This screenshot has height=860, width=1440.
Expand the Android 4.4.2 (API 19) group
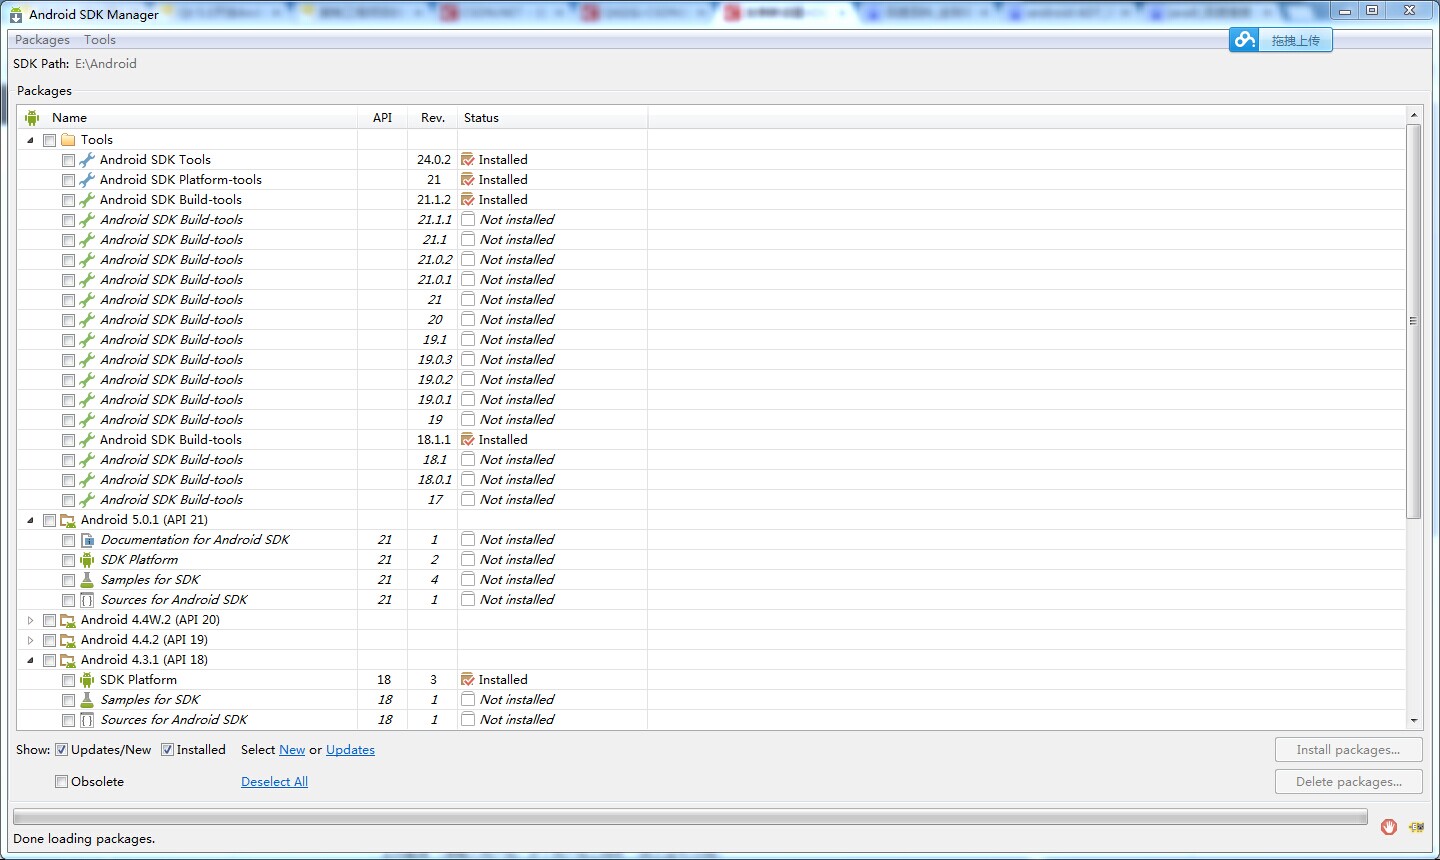click(x=30, y=640)
